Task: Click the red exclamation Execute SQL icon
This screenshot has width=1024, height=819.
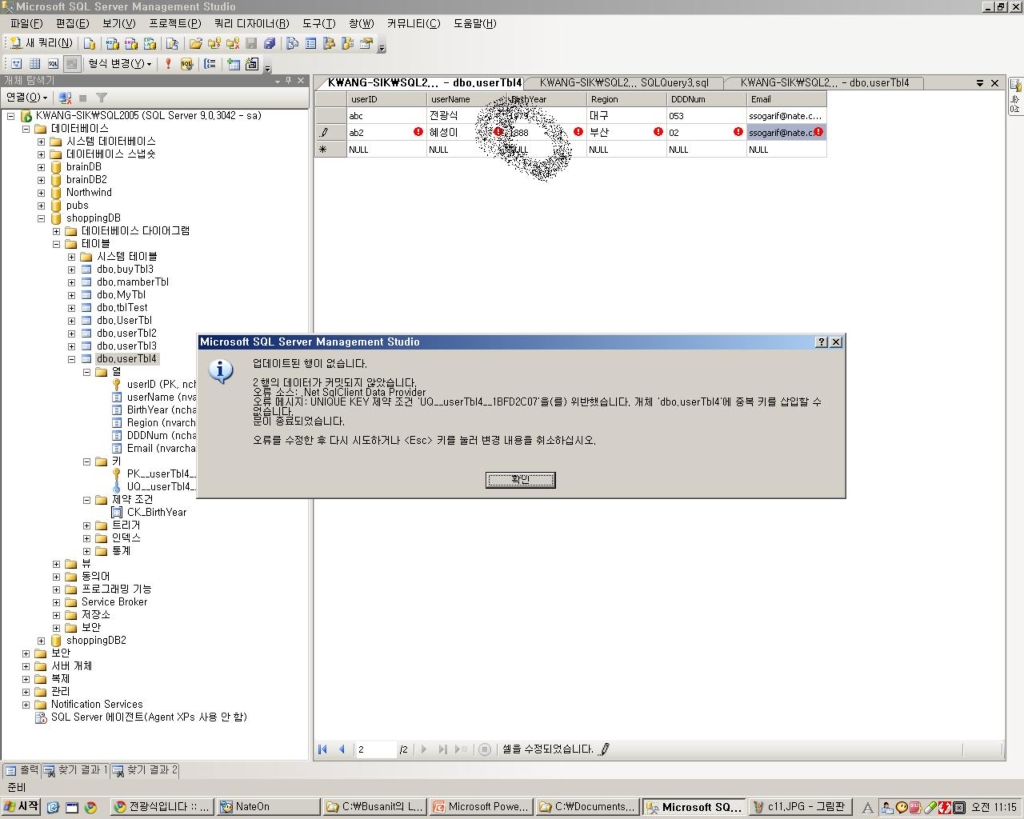Action: coord(168,64)
